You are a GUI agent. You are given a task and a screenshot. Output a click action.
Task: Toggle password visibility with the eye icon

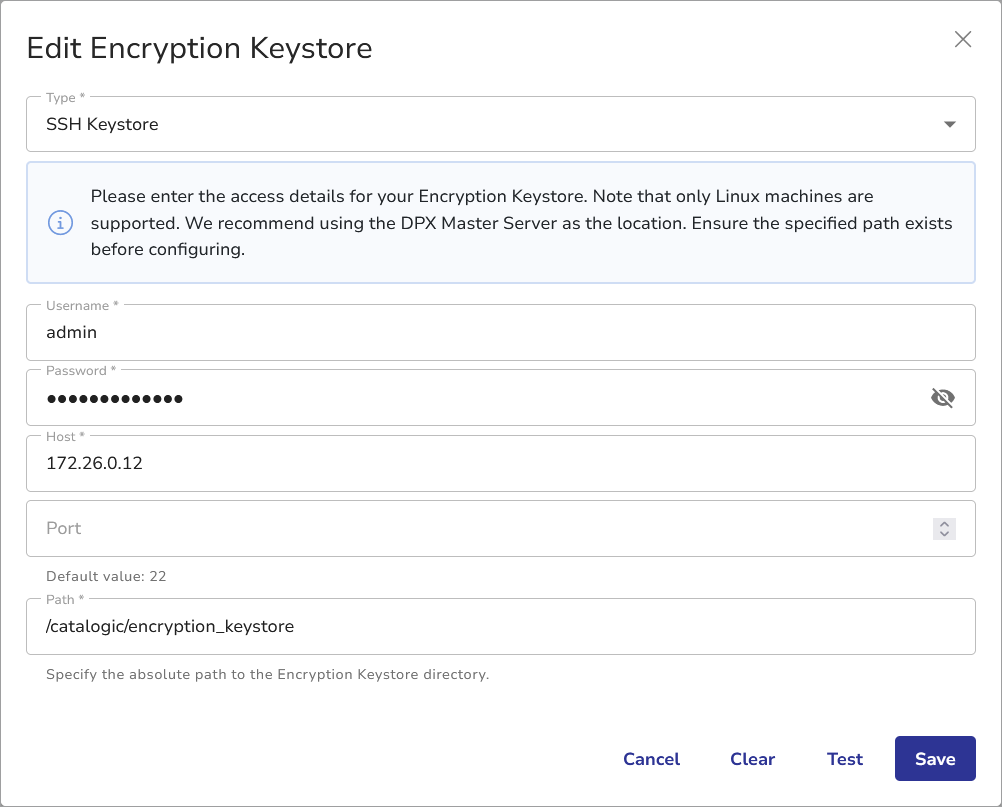pos(942,398)
